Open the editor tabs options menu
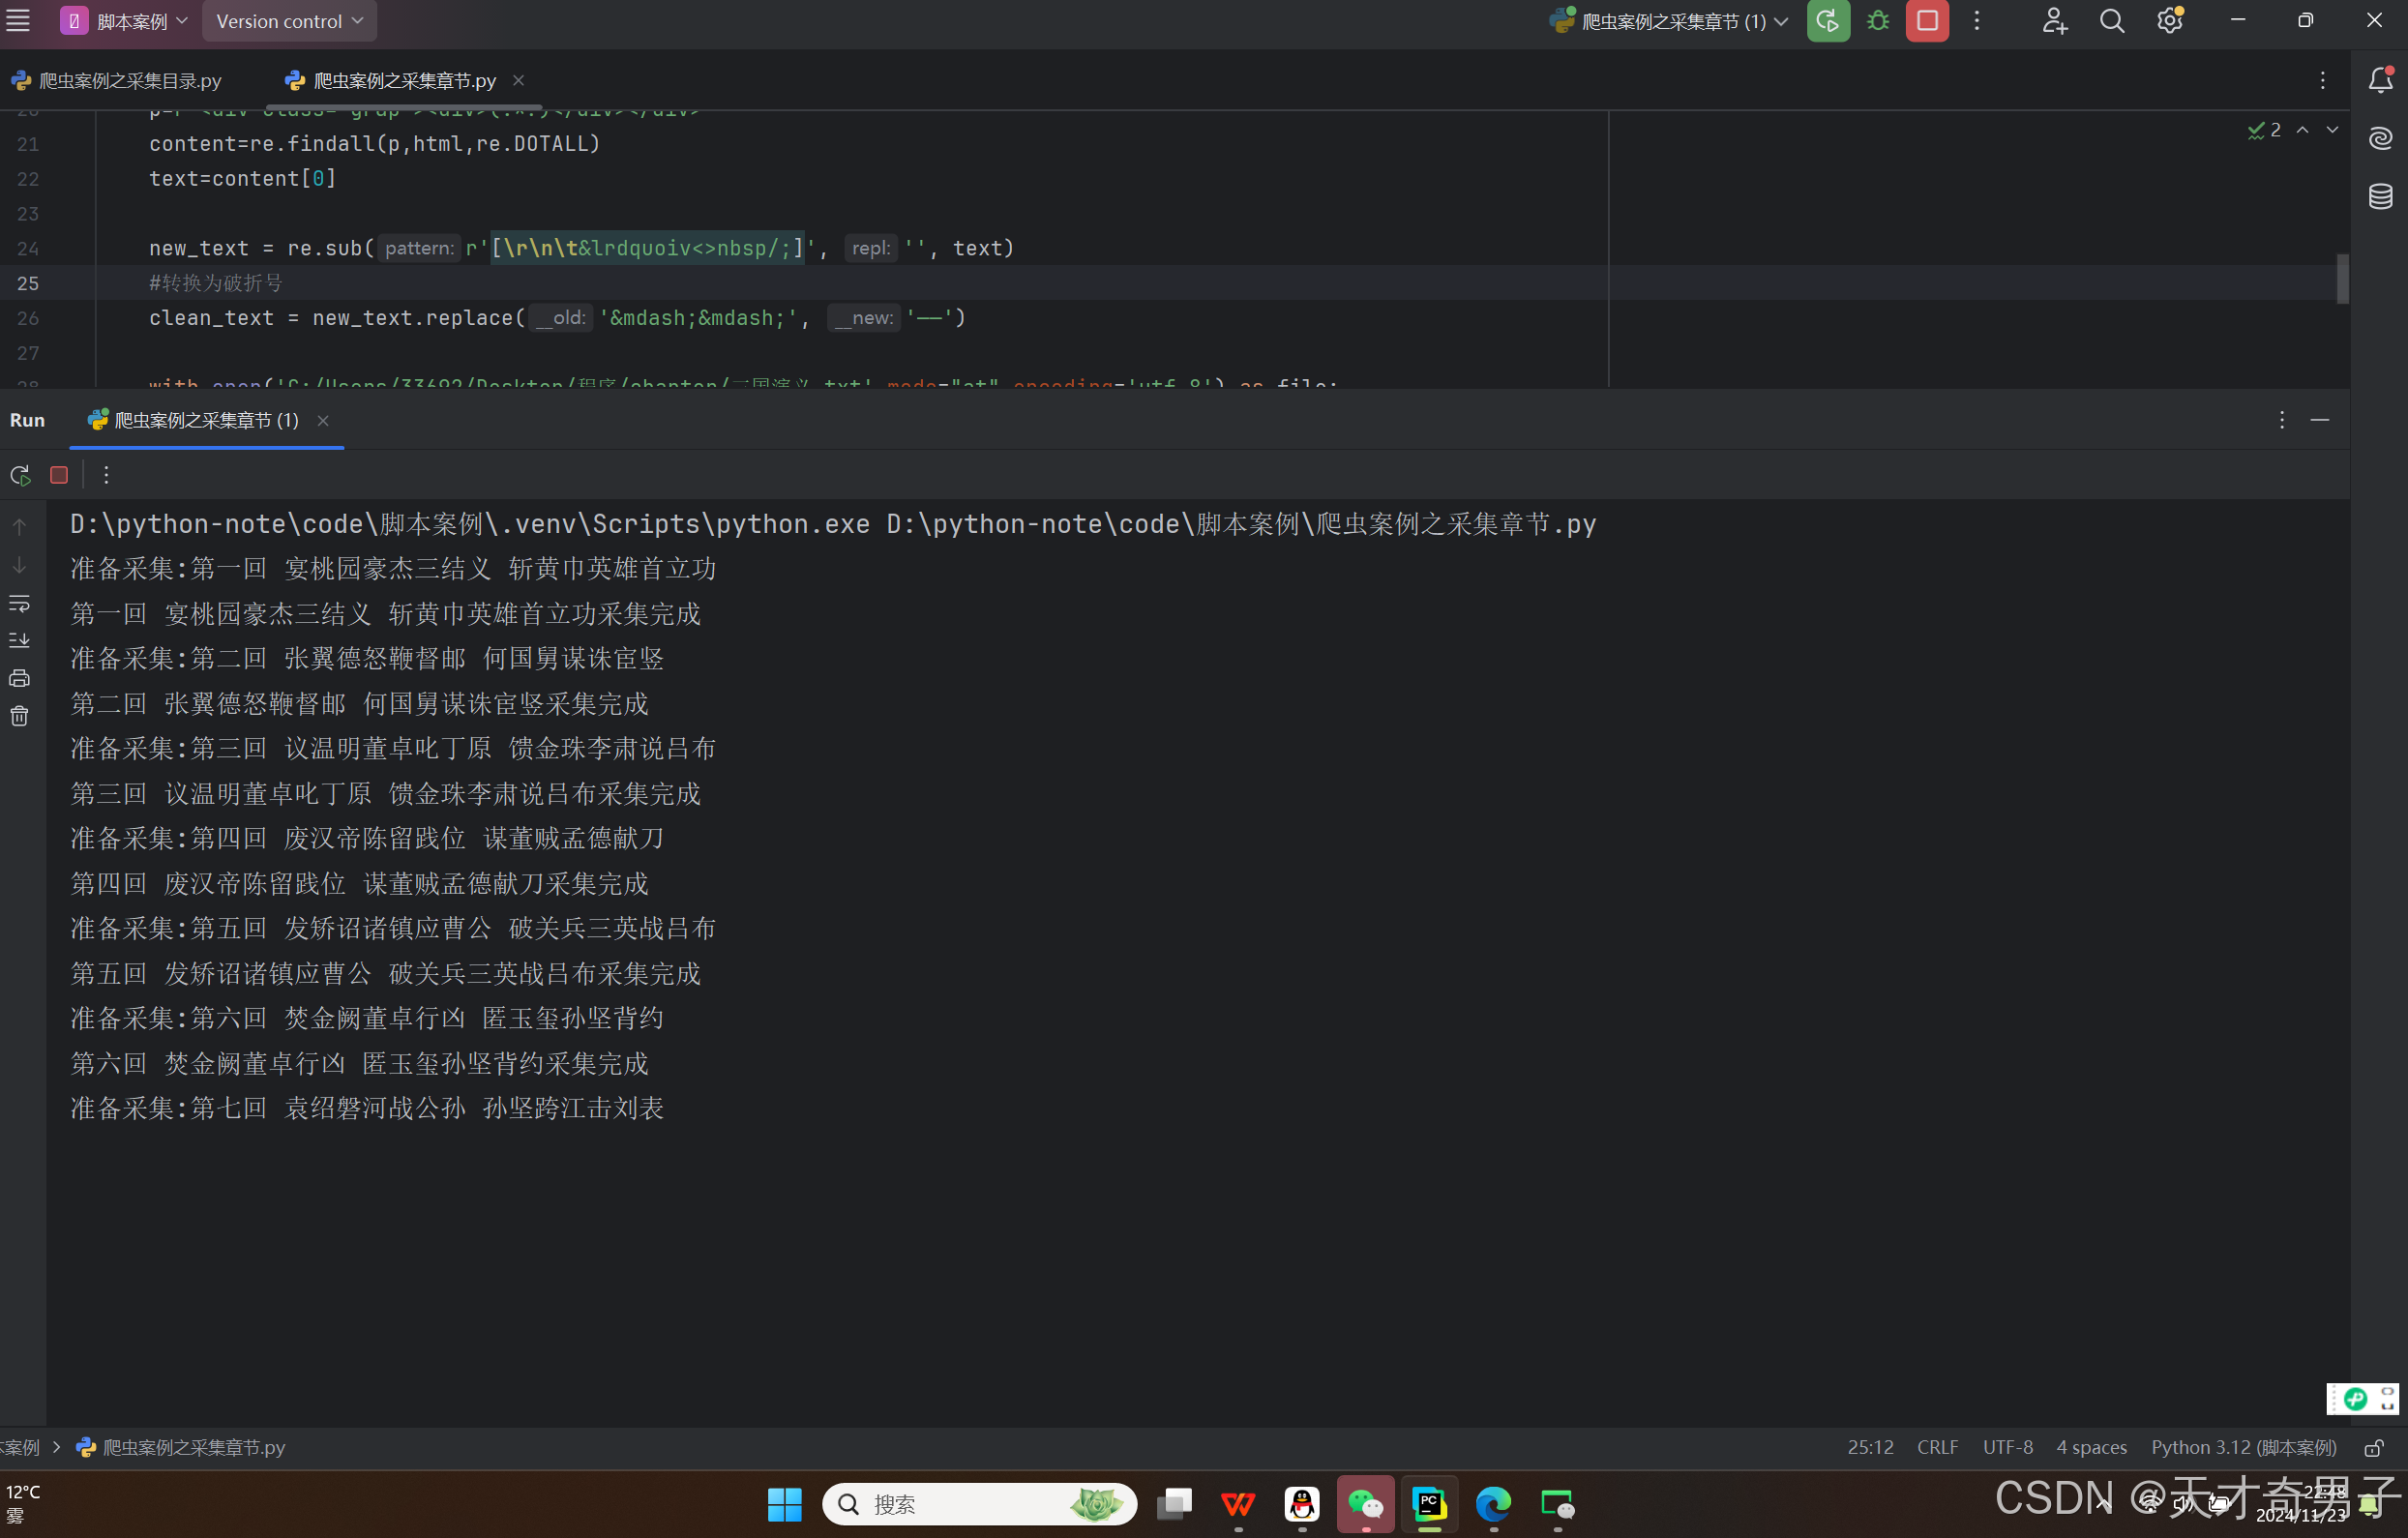This screenshot has width=2408, height=1538. [x=2322, y=80]
